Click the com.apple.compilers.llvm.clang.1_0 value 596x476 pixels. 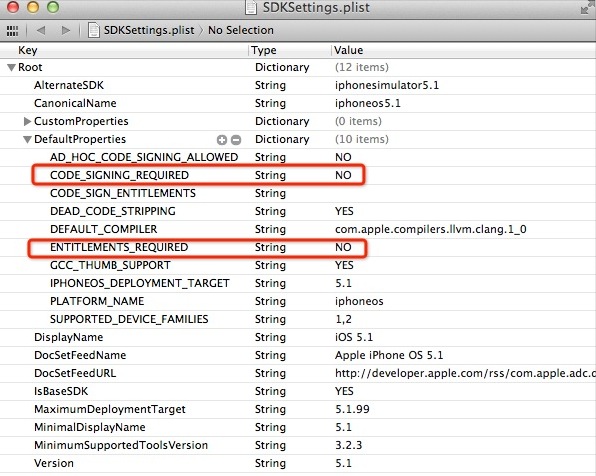pos(431,229)
